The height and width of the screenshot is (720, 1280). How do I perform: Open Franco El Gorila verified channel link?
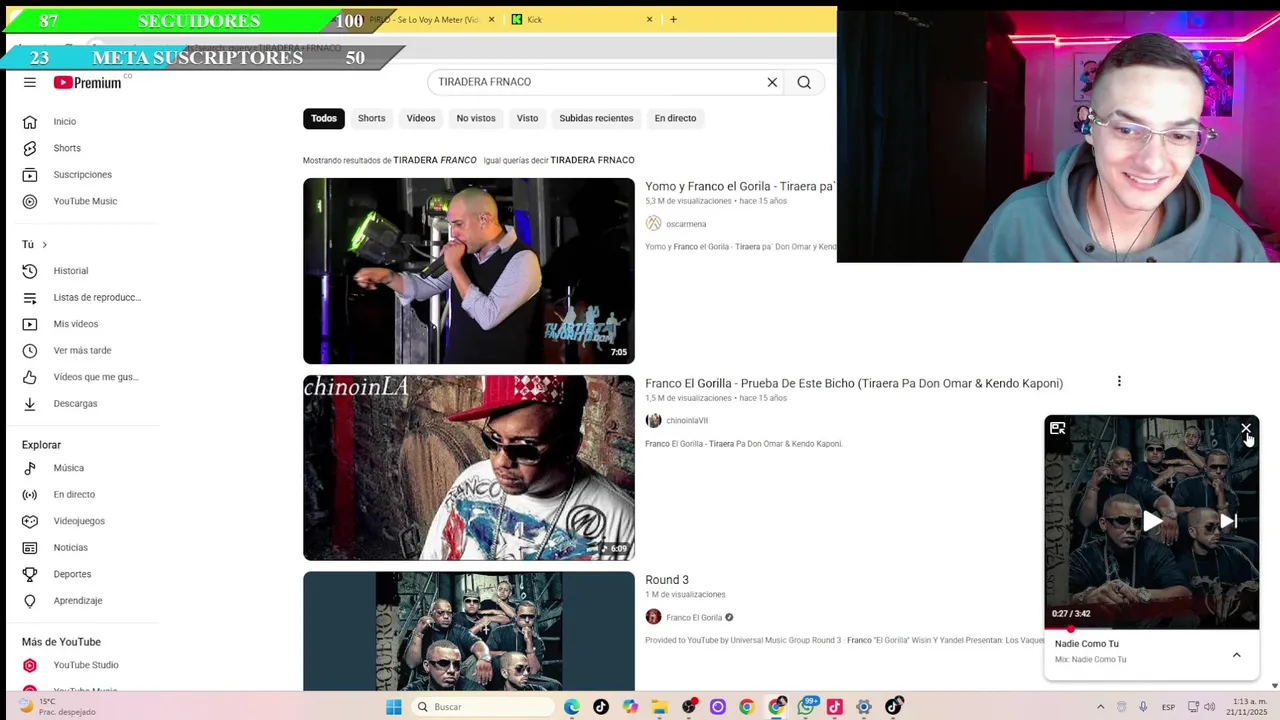pyautogui.click(x=694, y=618)
